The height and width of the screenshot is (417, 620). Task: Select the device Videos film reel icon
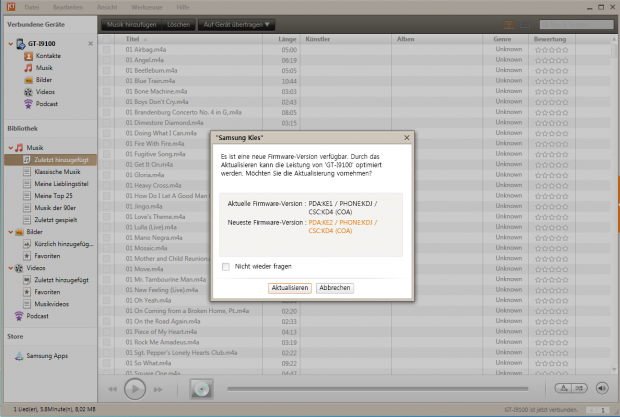28,92
